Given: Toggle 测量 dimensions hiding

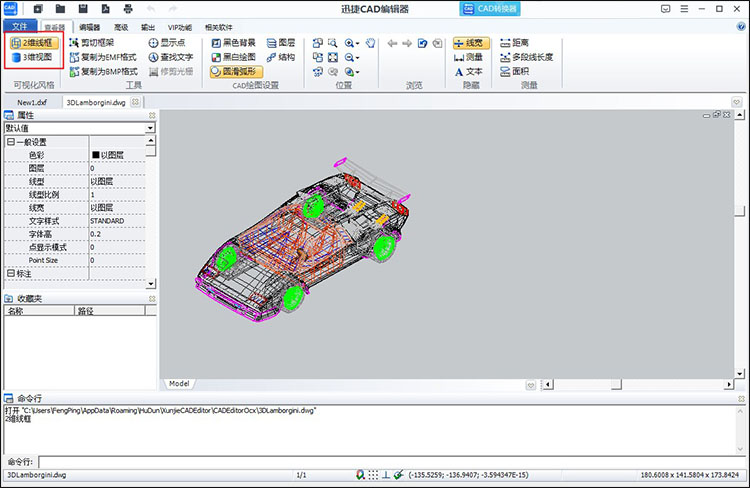Looking at the screenshot, I should point(468,57).
